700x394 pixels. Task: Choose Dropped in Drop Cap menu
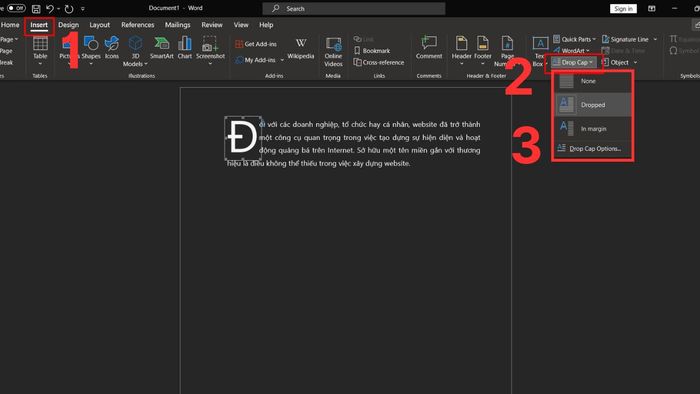(593, 105)
